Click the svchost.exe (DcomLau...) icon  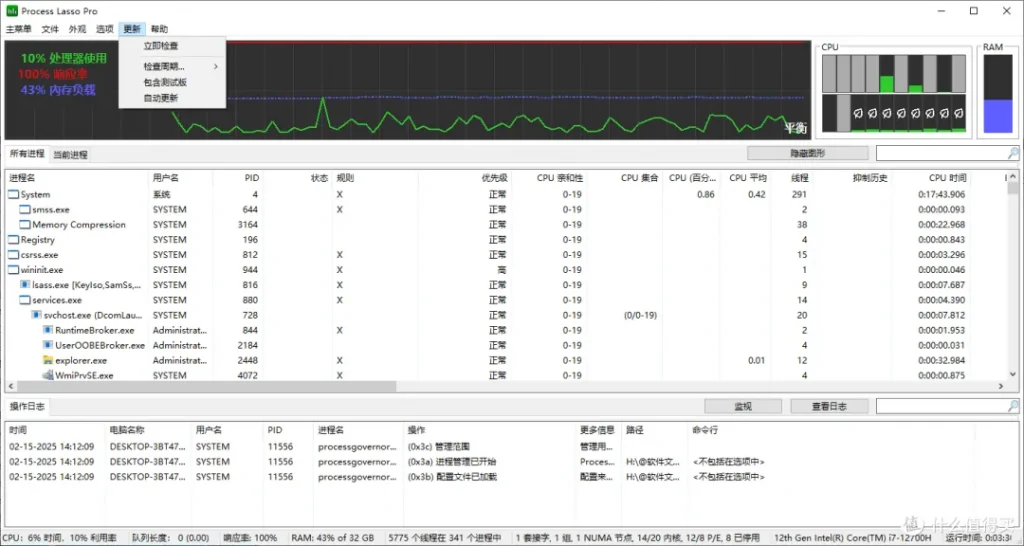pos(37,315)
